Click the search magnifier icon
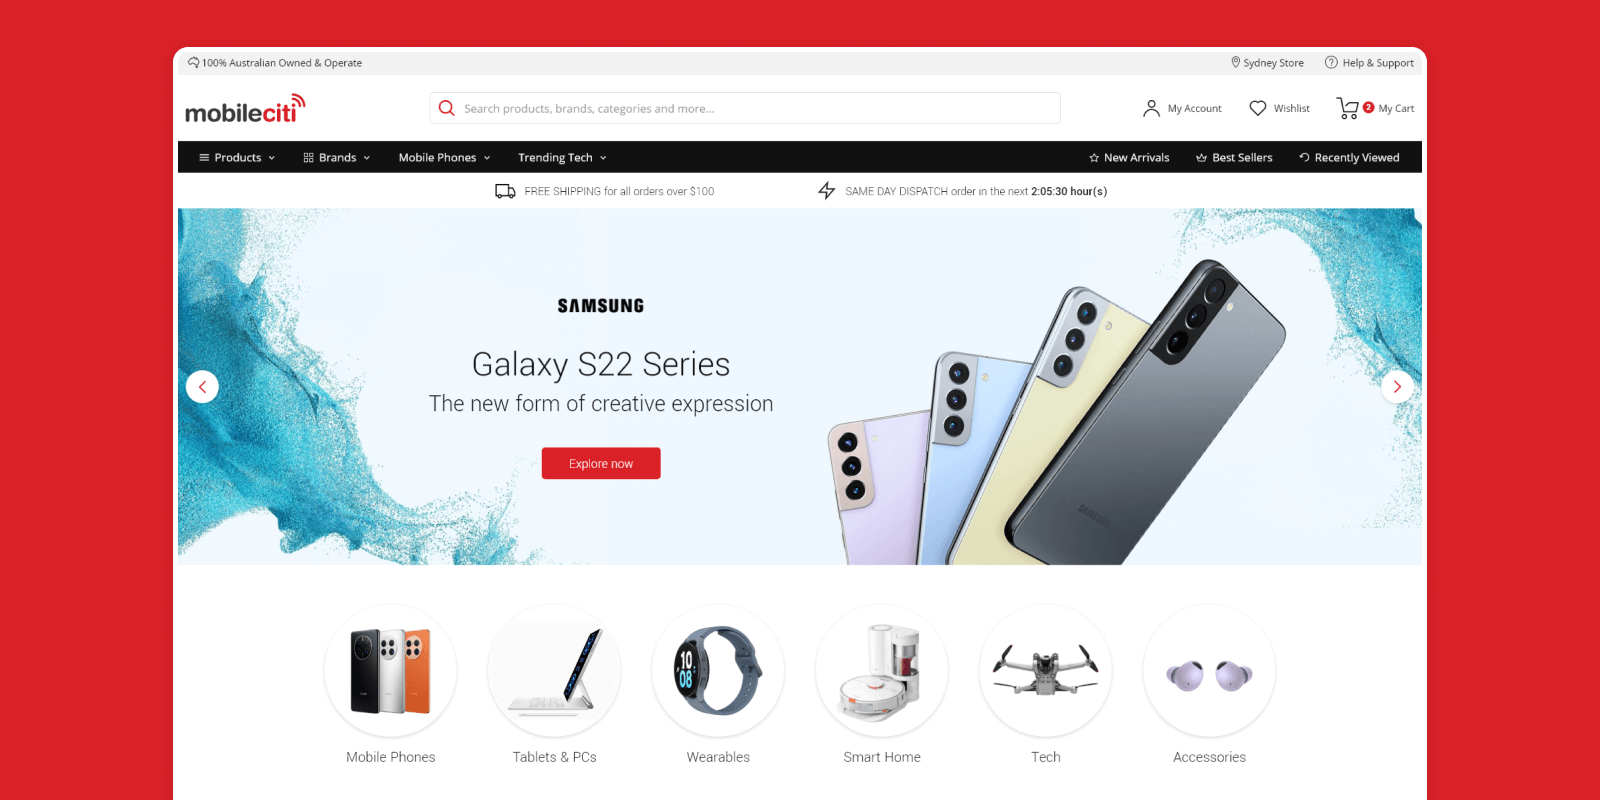 click(447, 108)
